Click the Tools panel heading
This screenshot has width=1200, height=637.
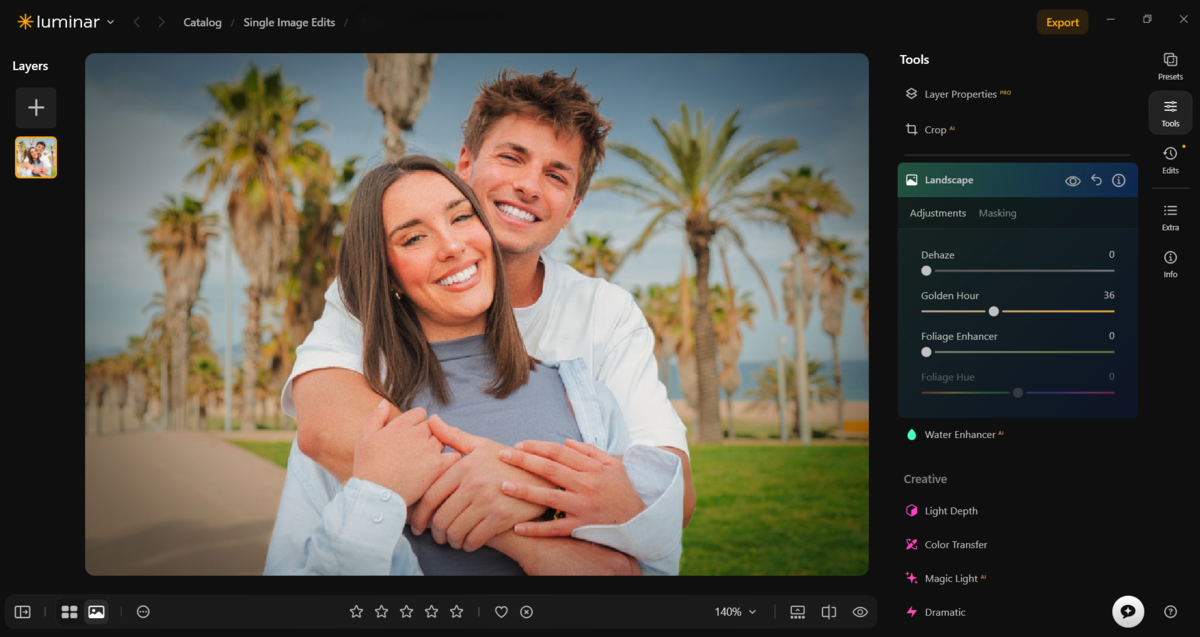click(914, 60)
